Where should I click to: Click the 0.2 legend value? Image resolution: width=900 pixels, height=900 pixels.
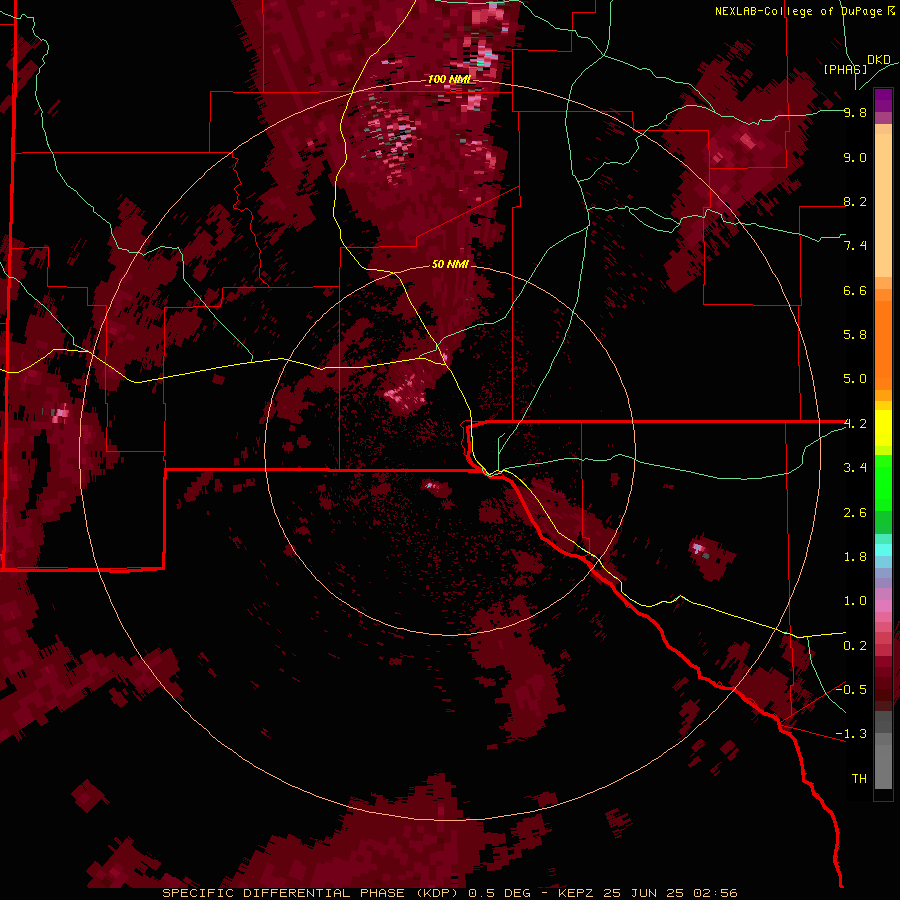tap(855, 645)
